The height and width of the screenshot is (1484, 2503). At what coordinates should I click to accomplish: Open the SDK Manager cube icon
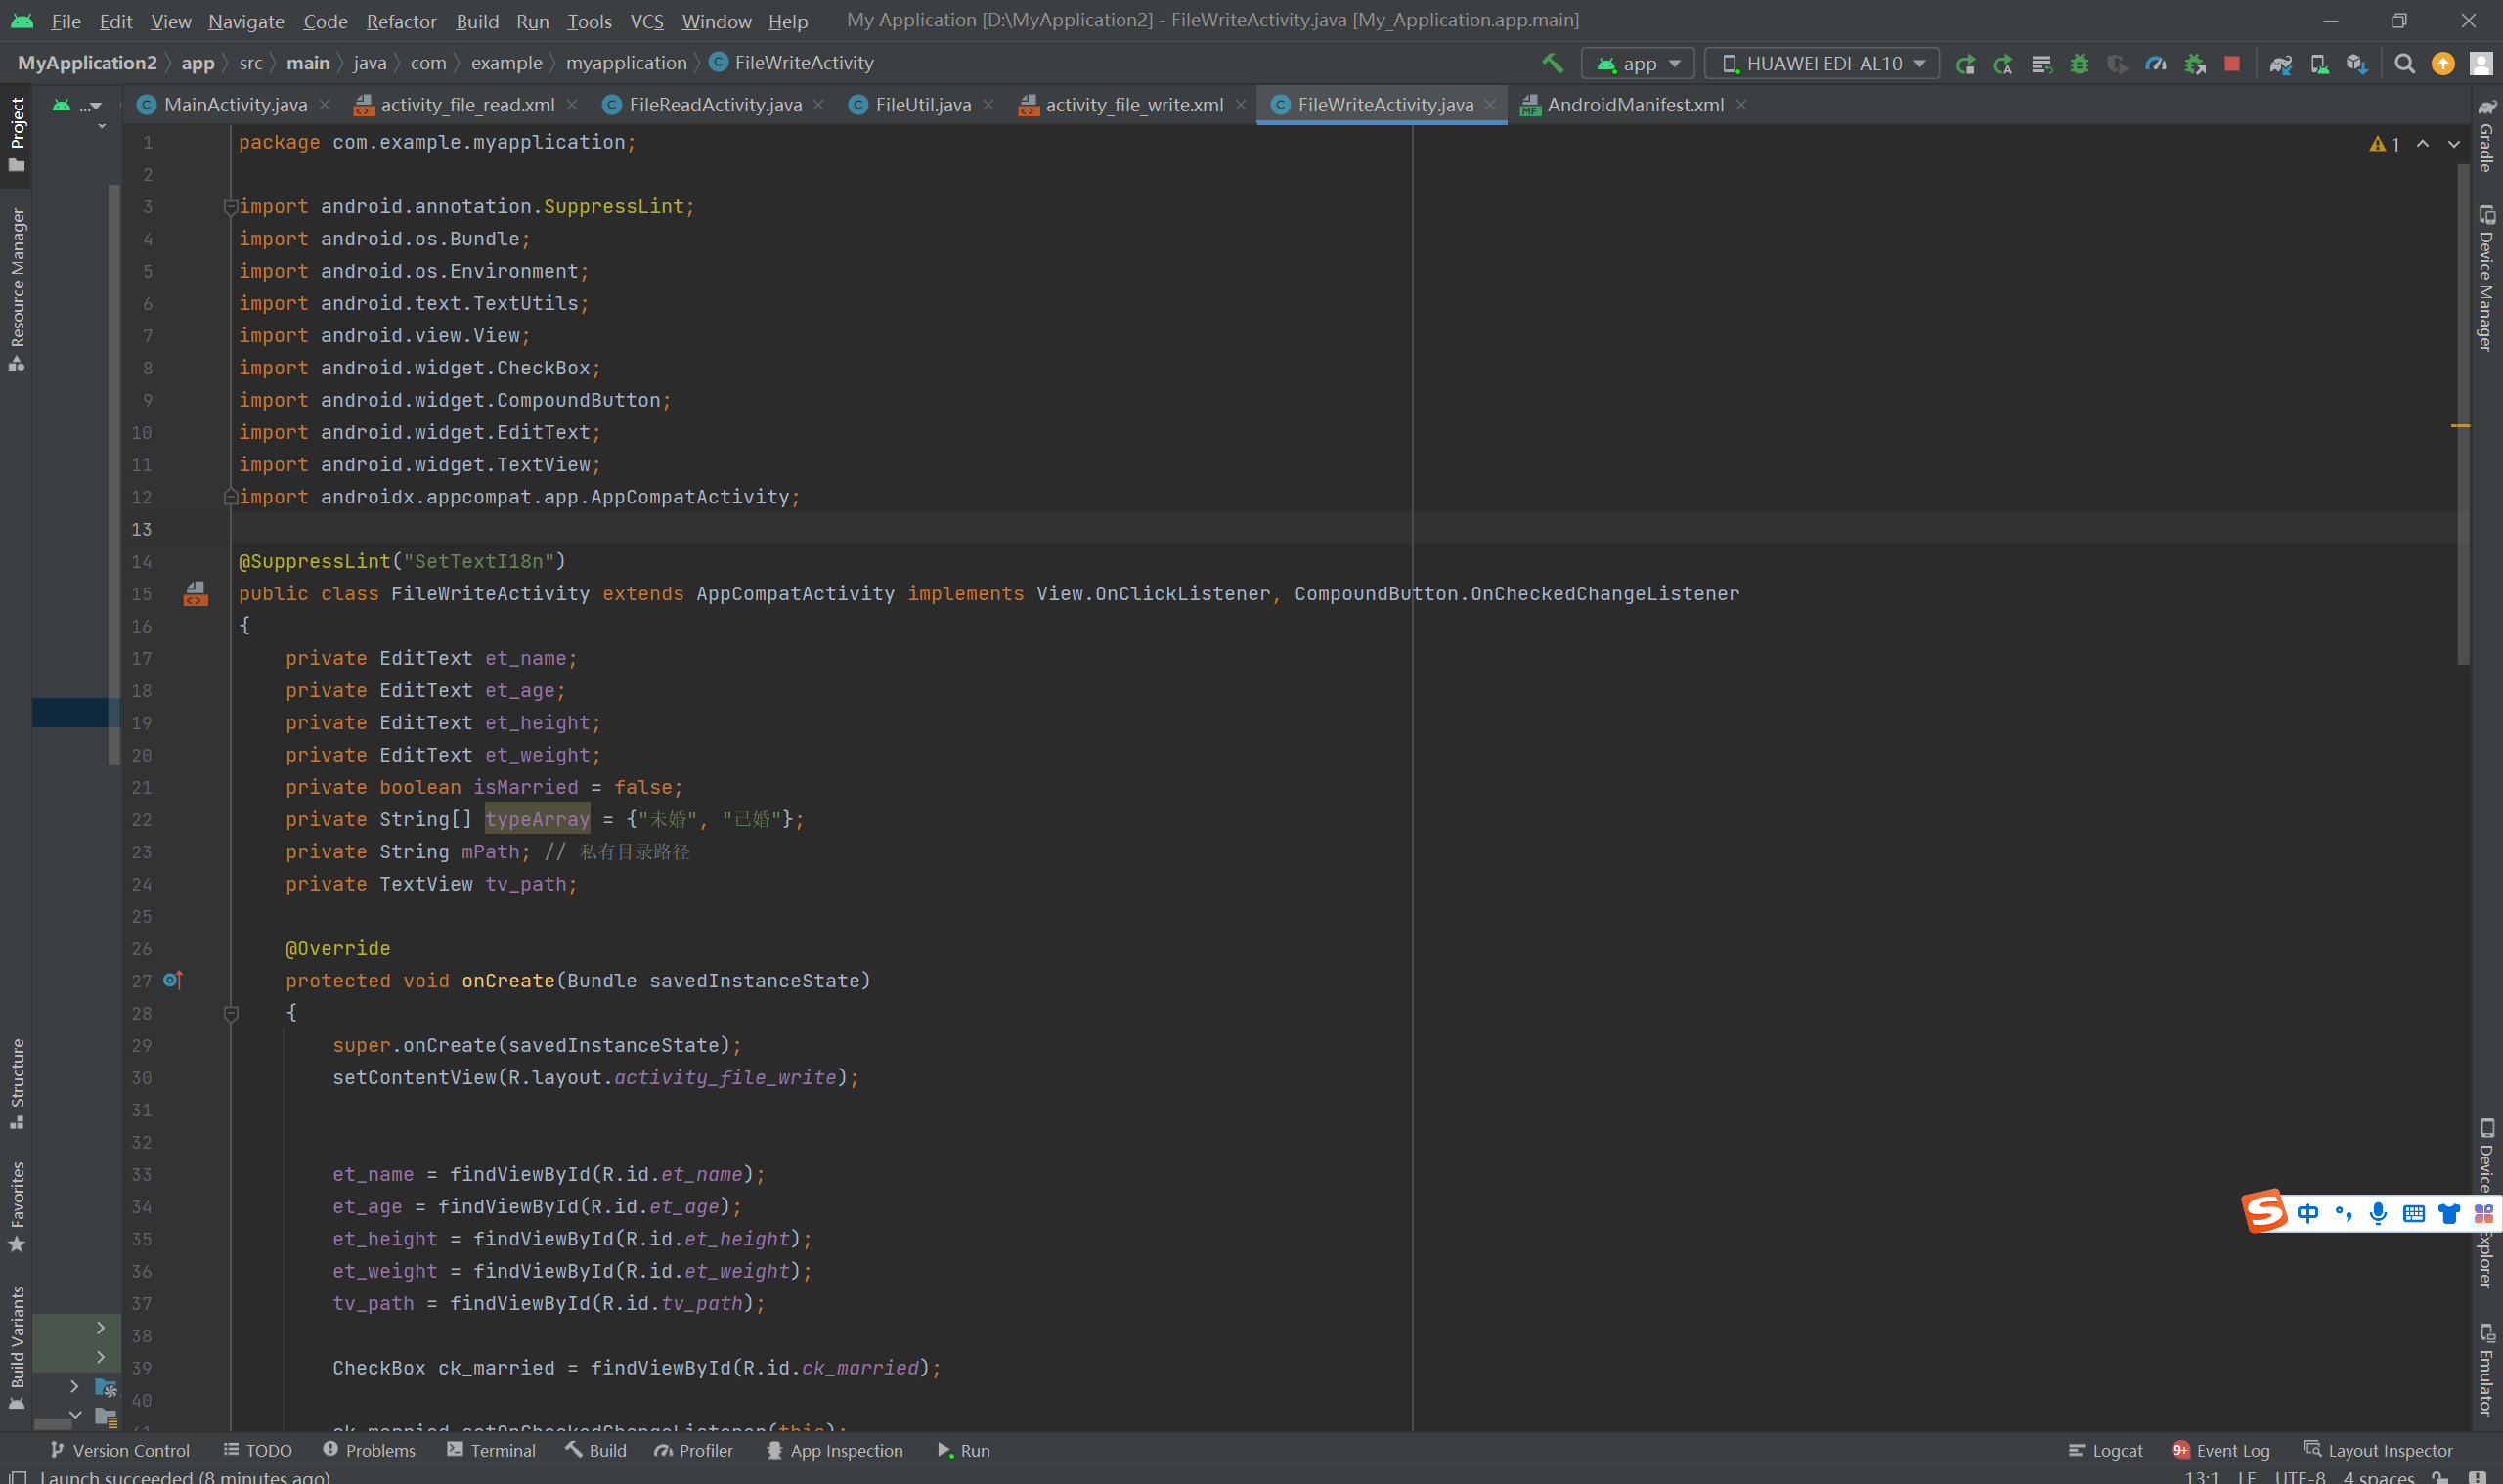(2357, 63)
